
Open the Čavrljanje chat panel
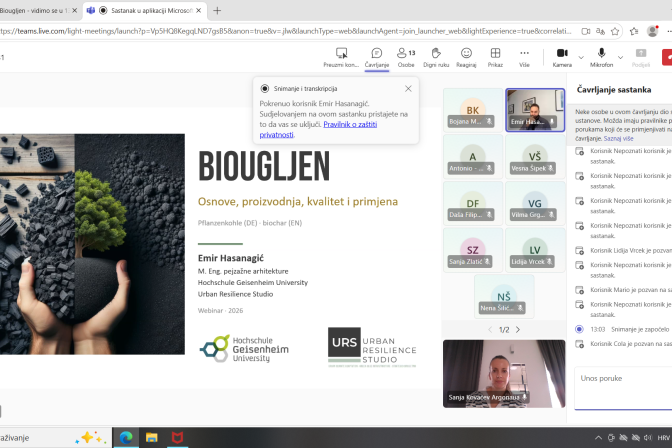(x=377, y=57)
